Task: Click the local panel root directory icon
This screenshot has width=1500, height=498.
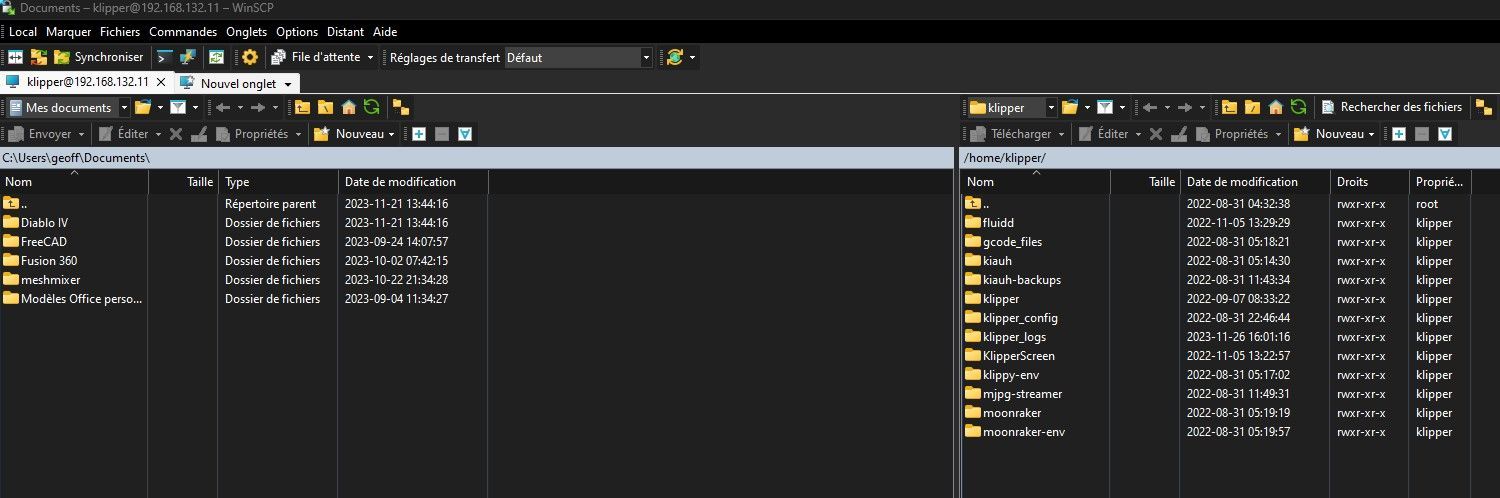Action: pos(325,107)
